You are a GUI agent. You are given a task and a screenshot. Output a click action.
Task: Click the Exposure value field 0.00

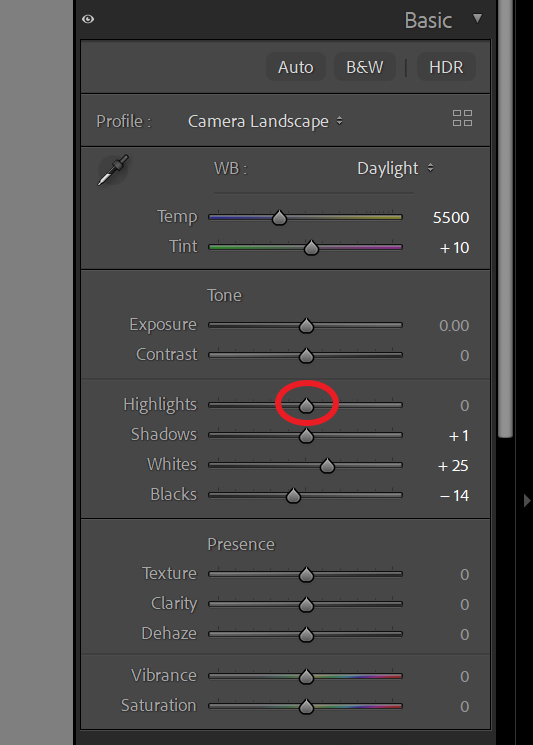pos(454,325)
